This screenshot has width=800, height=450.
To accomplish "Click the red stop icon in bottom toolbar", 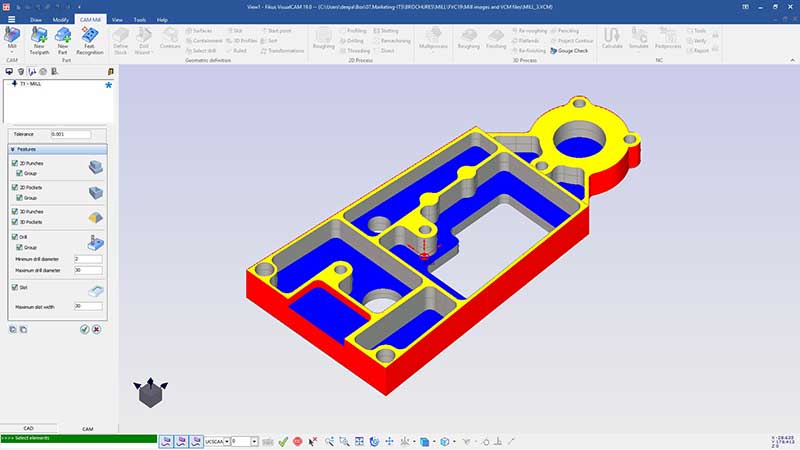I will pyautogui.click(x=298, y=441).
